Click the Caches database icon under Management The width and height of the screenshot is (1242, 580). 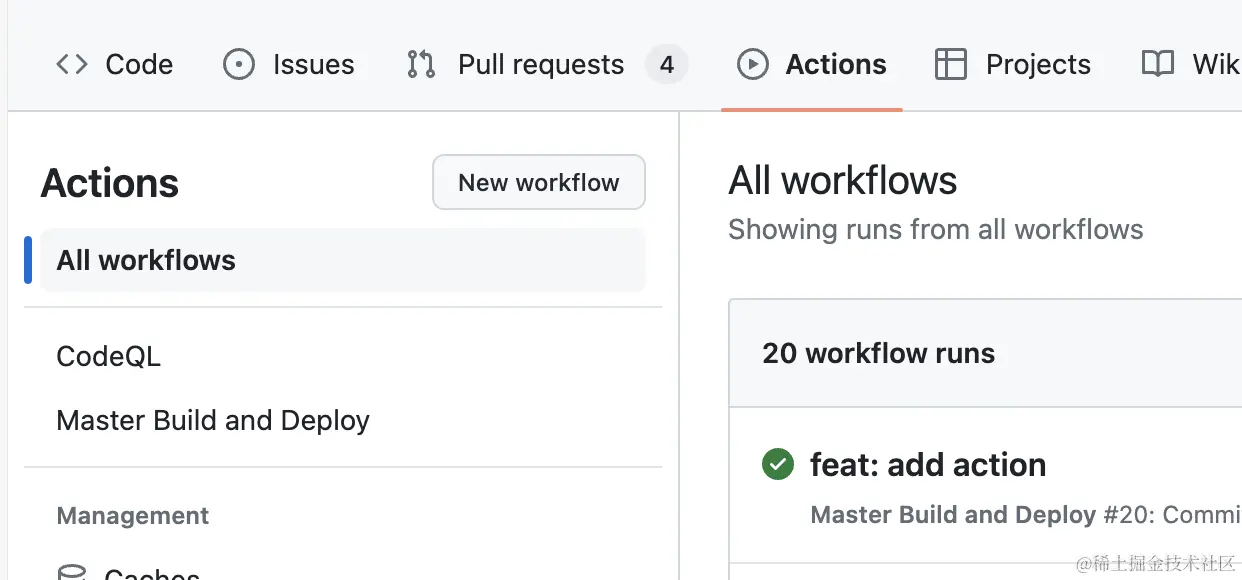(x=72, y=574)
